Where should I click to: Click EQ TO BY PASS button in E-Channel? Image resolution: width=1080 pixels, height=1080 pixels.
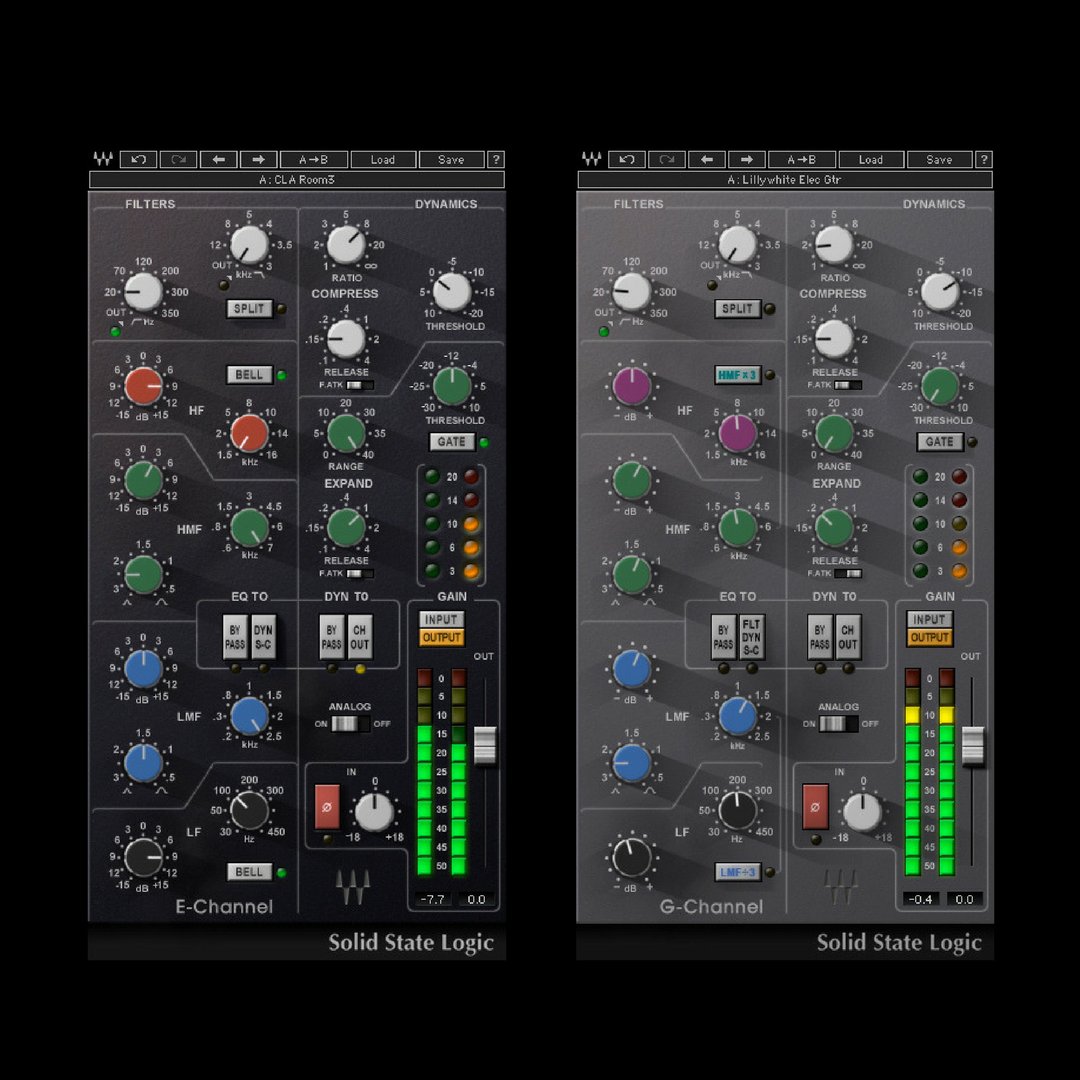click(236, 637)
